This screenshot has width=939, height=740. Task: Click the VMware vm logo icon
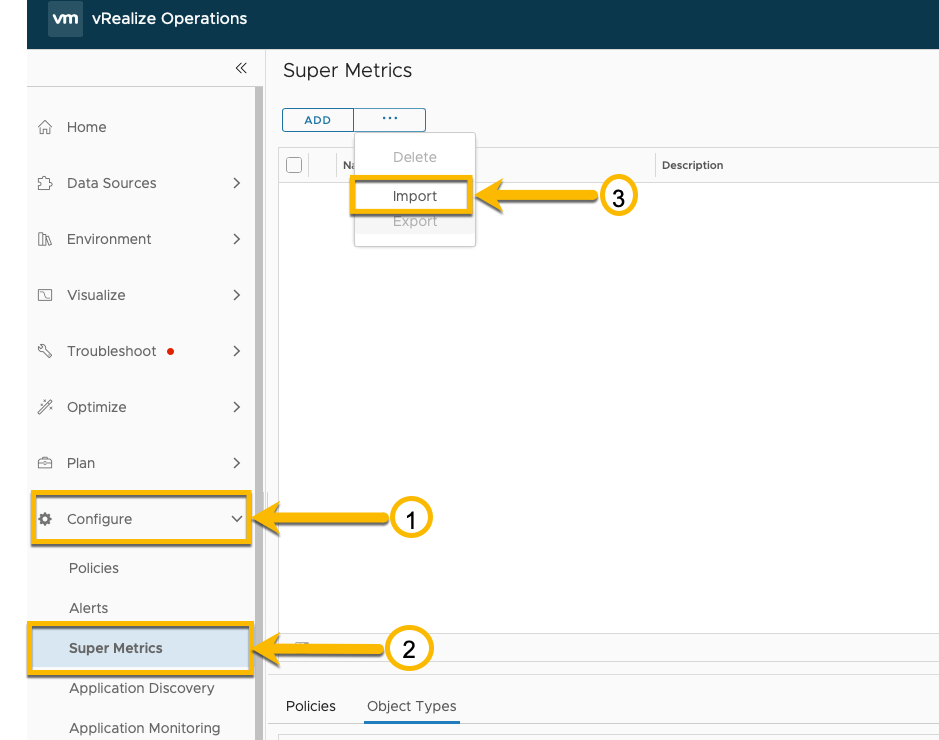pyautogui.click(x=65, y=18)
